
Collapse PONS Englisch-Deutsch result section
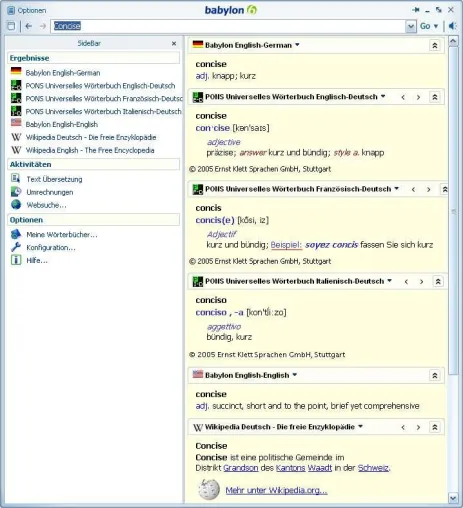click(435, 97)
